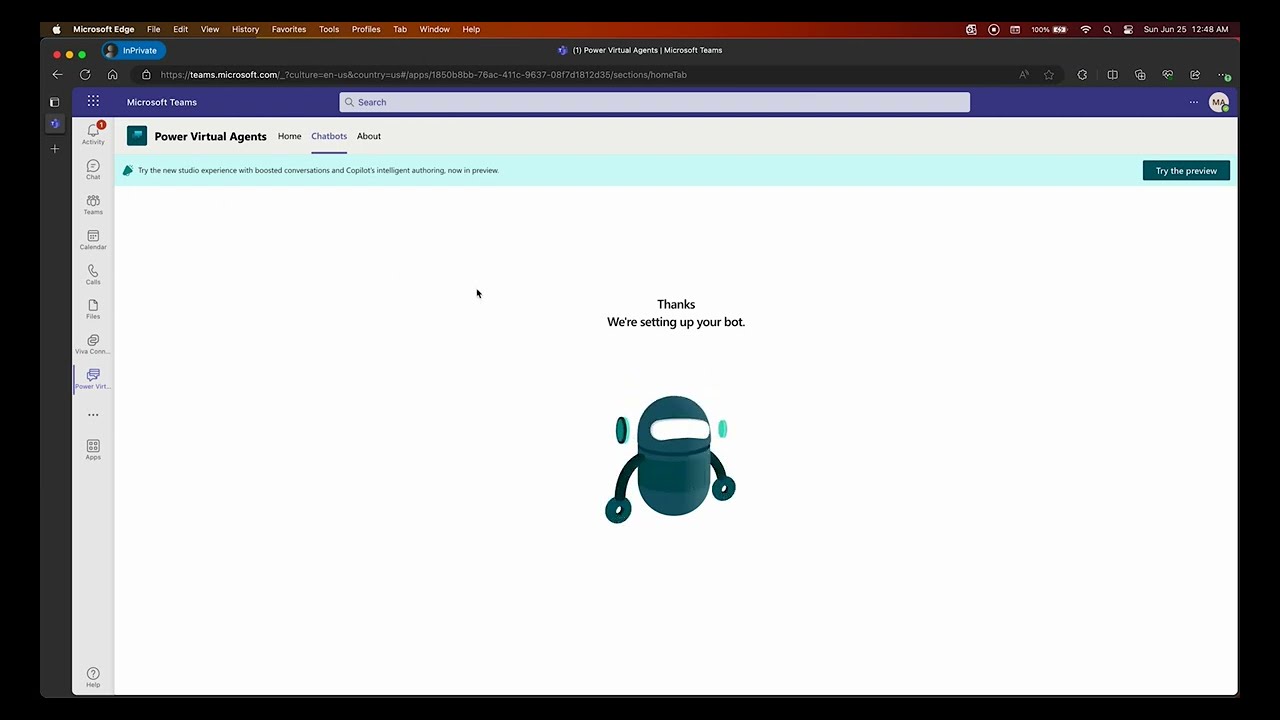Viewport: 1280px width, 720px height.
Task: Open Calls in Teams sidebar
Action: click(93, 274)
